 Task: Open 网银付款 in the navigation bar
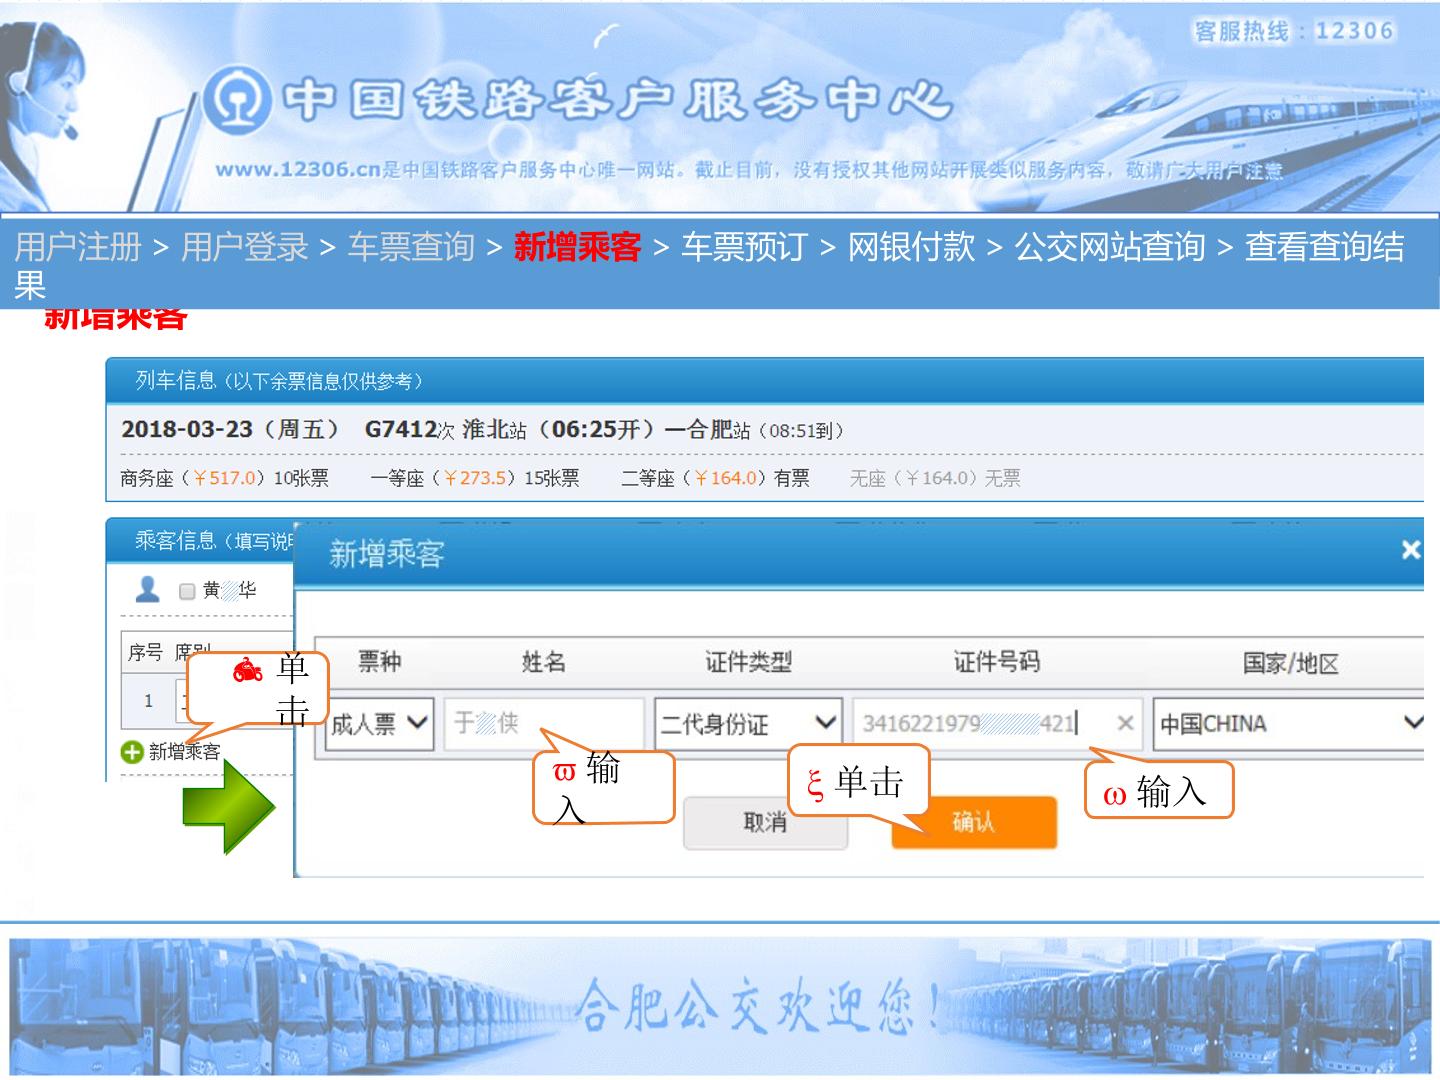point(911,246)
